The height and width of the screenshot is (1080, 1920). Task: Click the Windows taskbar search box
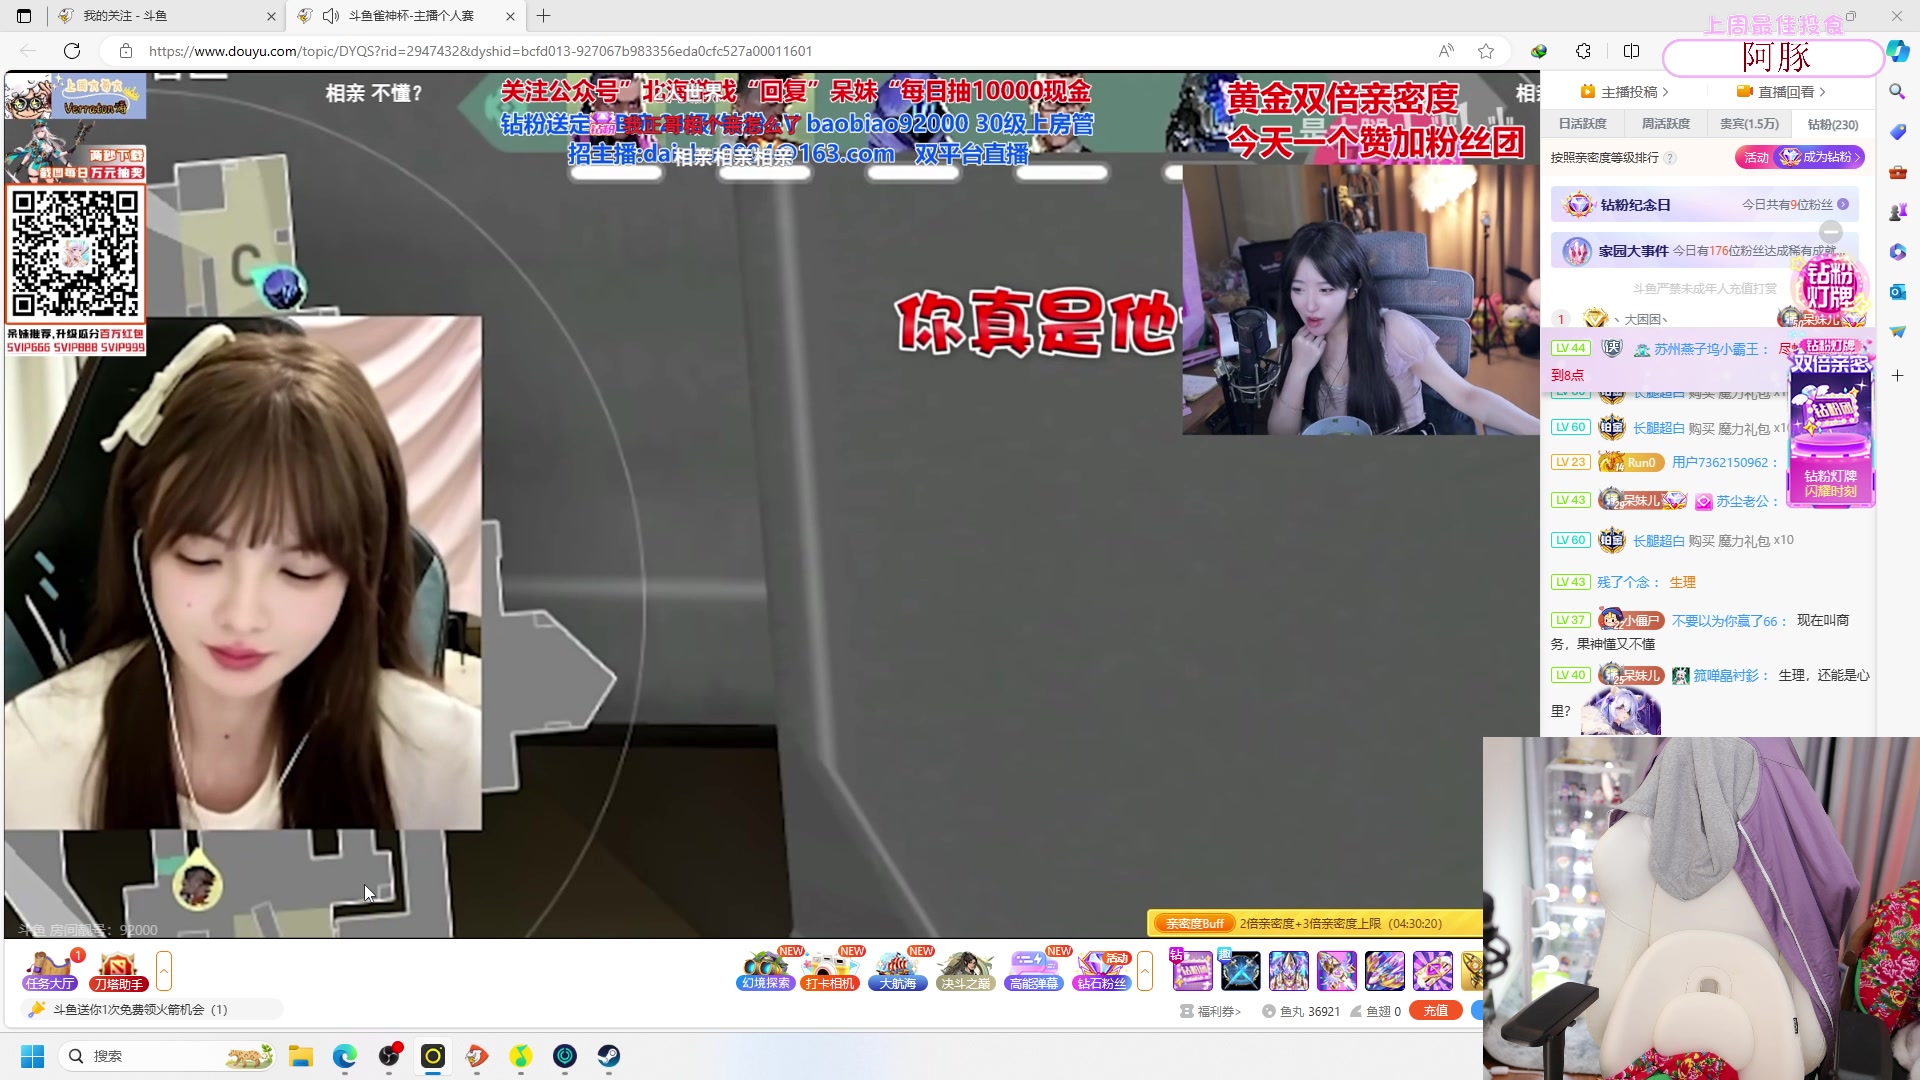point(168,1056)
